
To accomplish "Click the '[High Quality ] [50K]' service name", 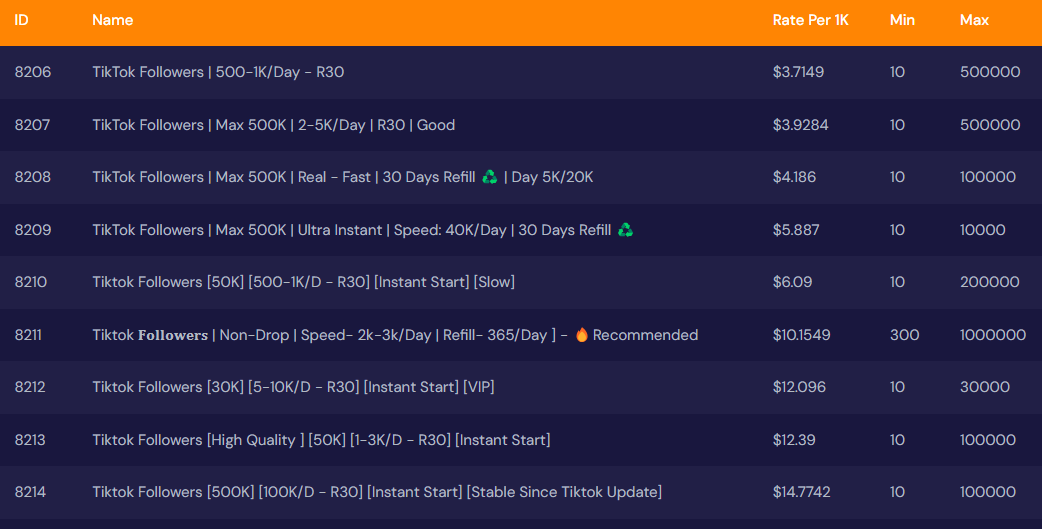I will 321,440.
